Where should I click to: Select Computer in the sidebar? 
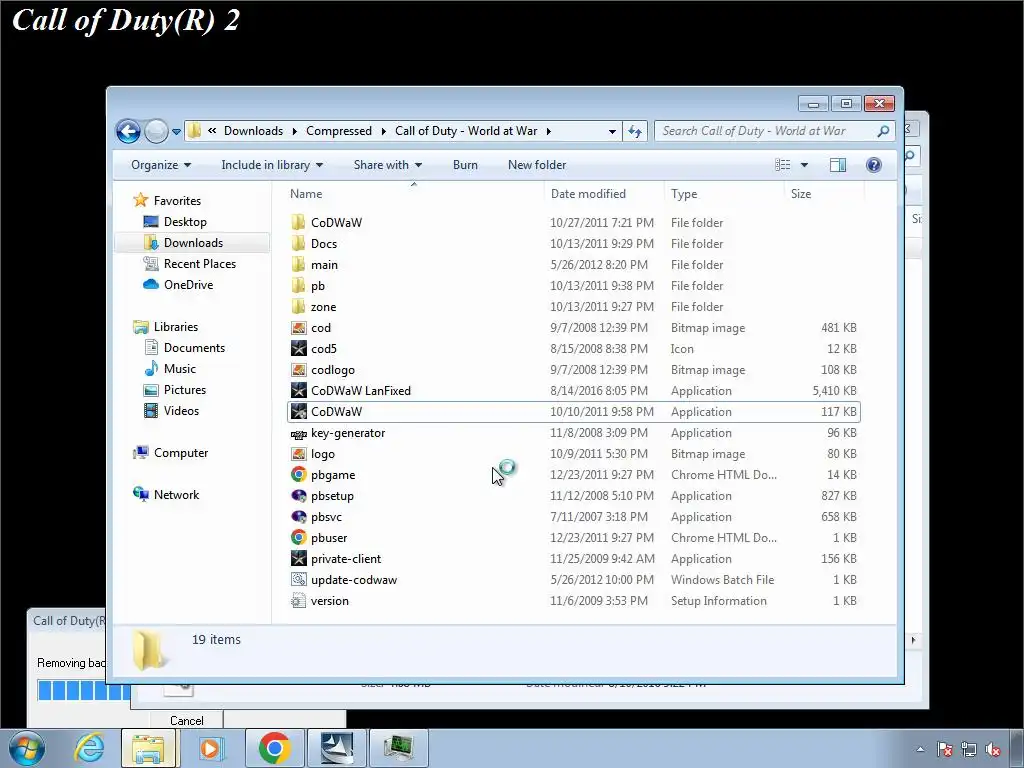(170, 453)
